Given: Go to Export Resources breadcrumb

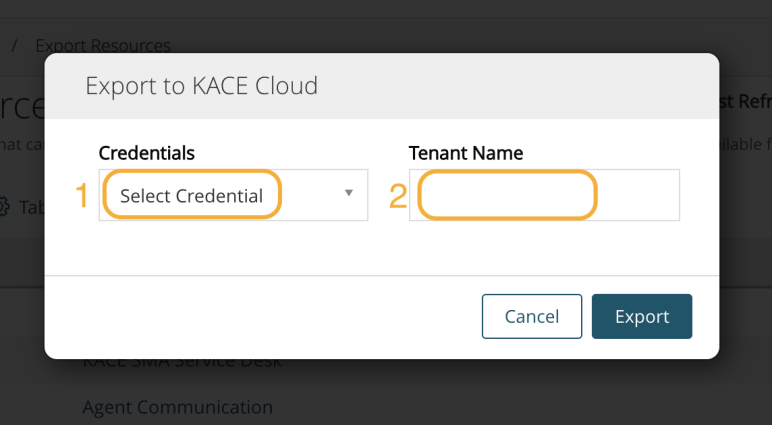Looking at the screenshot, I should pyautogui.click(x=103, y=46).
